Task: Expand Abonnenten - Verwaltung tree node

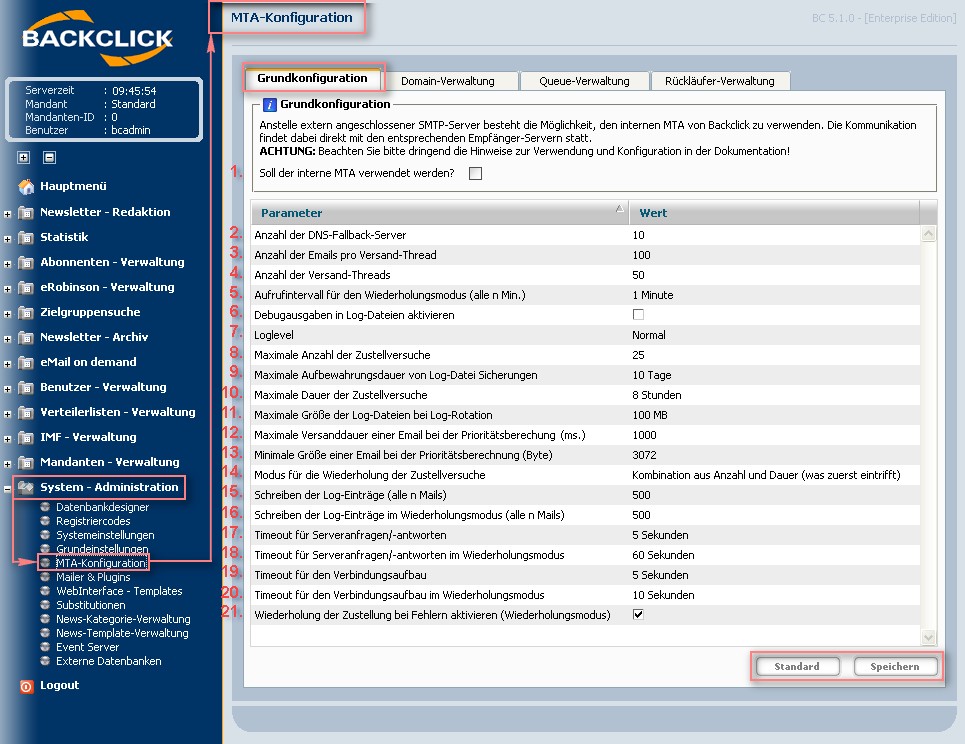Action: coord(7,265)
